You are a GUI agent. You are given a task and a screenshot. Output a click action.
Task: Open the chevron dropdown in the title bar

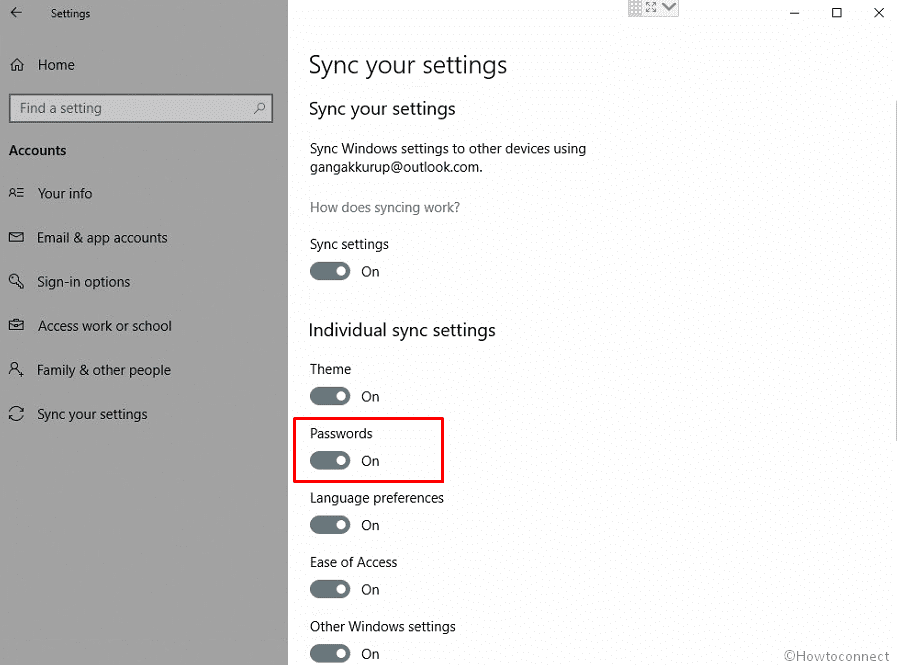(668, 8)
